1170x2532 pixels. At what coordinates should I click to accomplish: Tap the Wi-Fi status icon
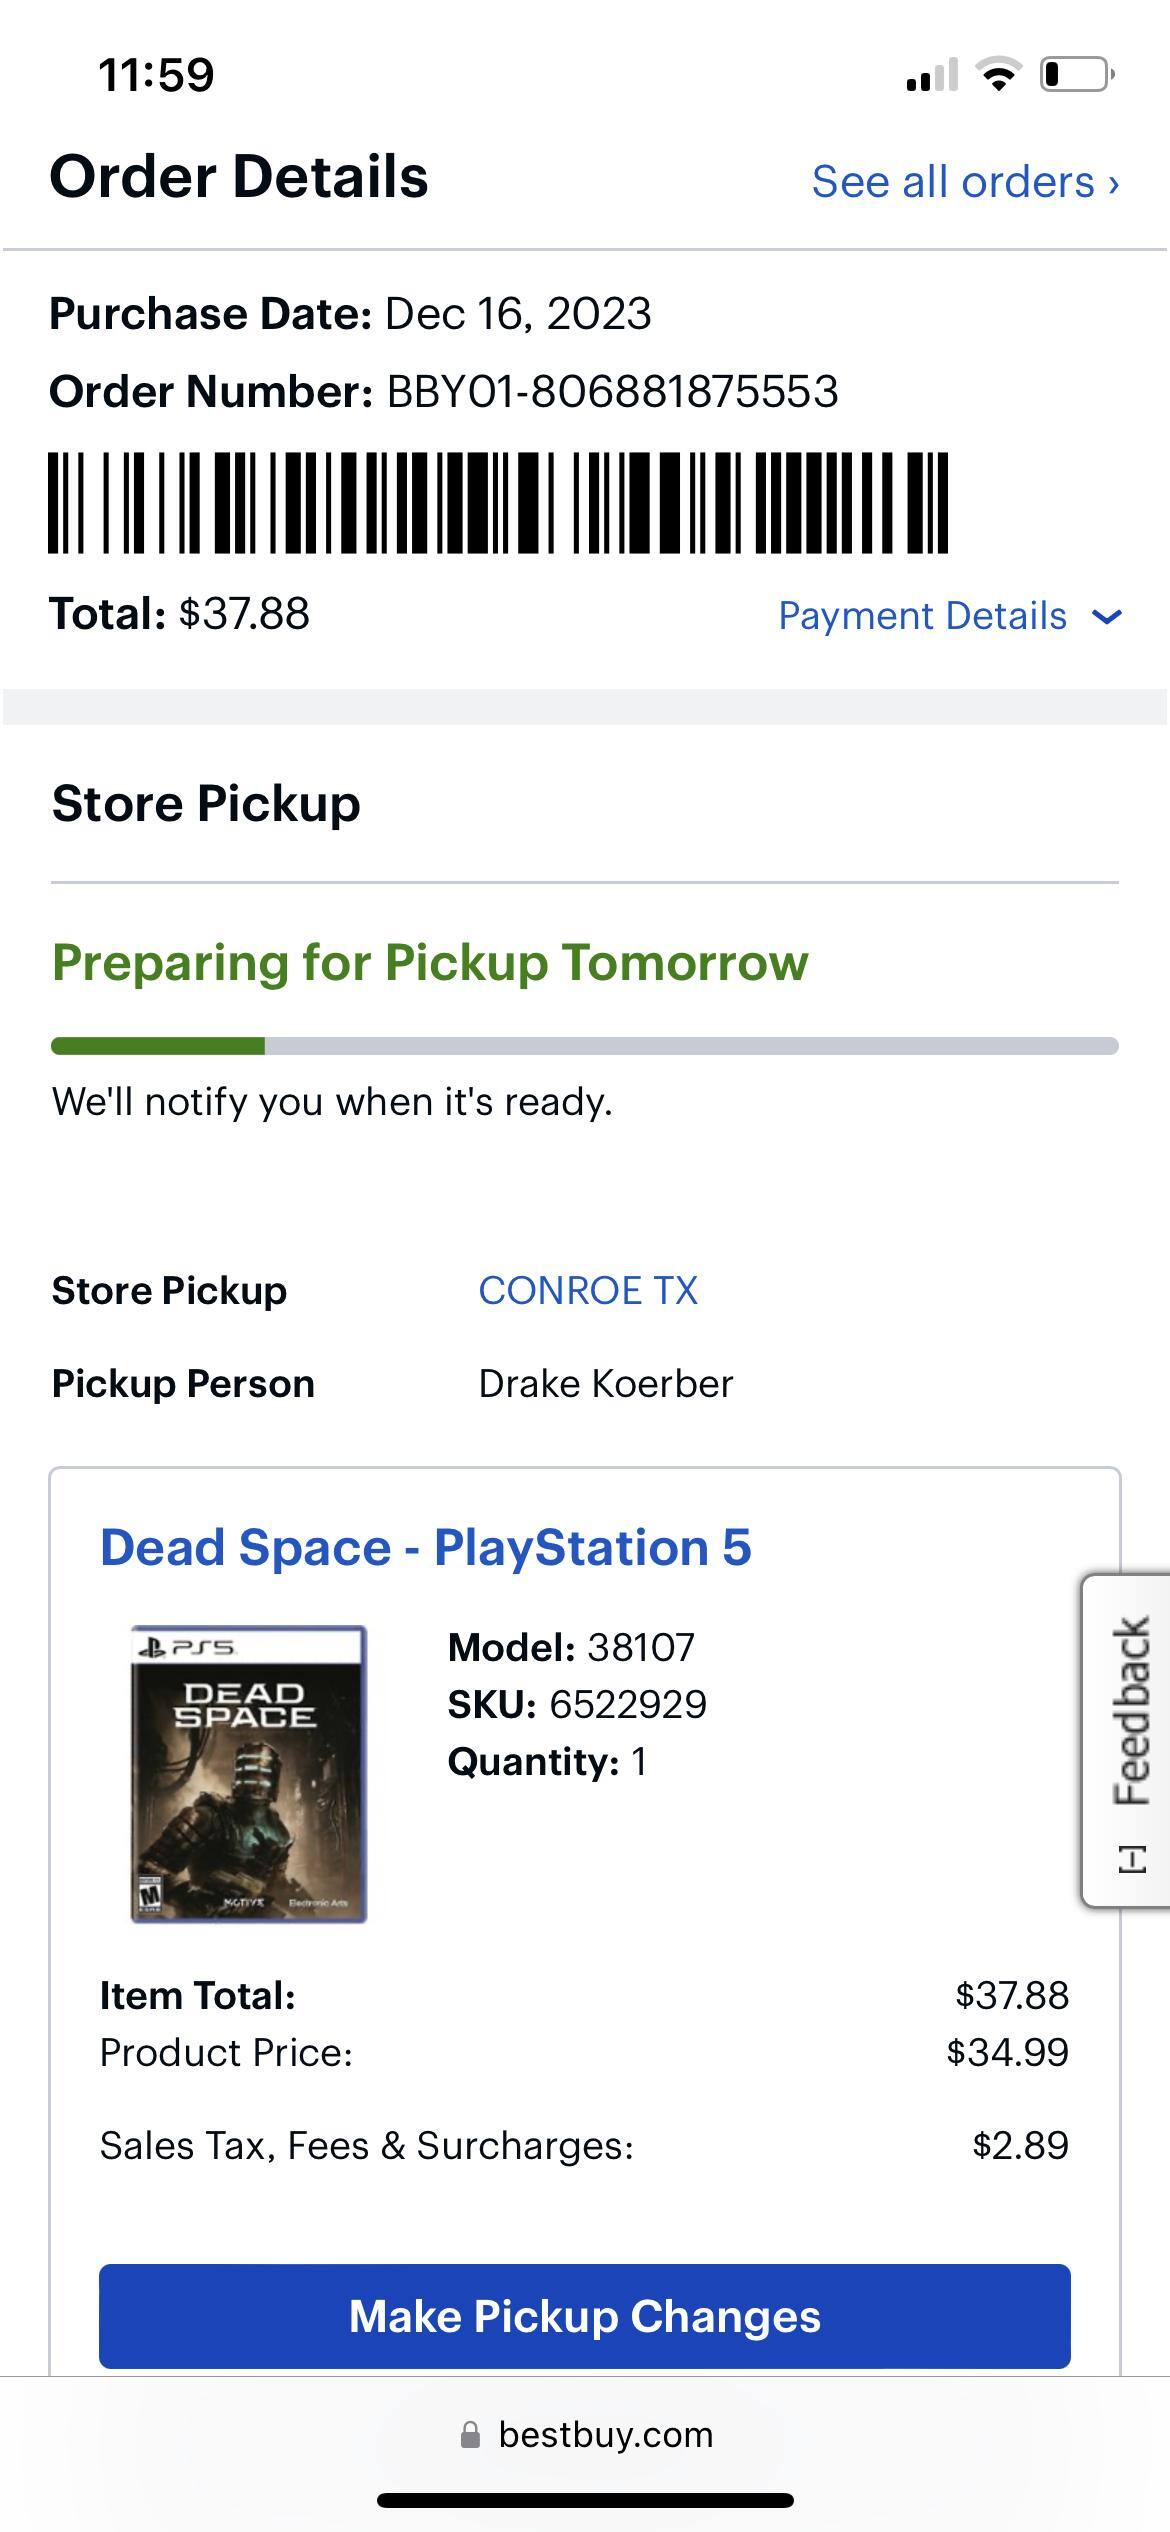997,75
